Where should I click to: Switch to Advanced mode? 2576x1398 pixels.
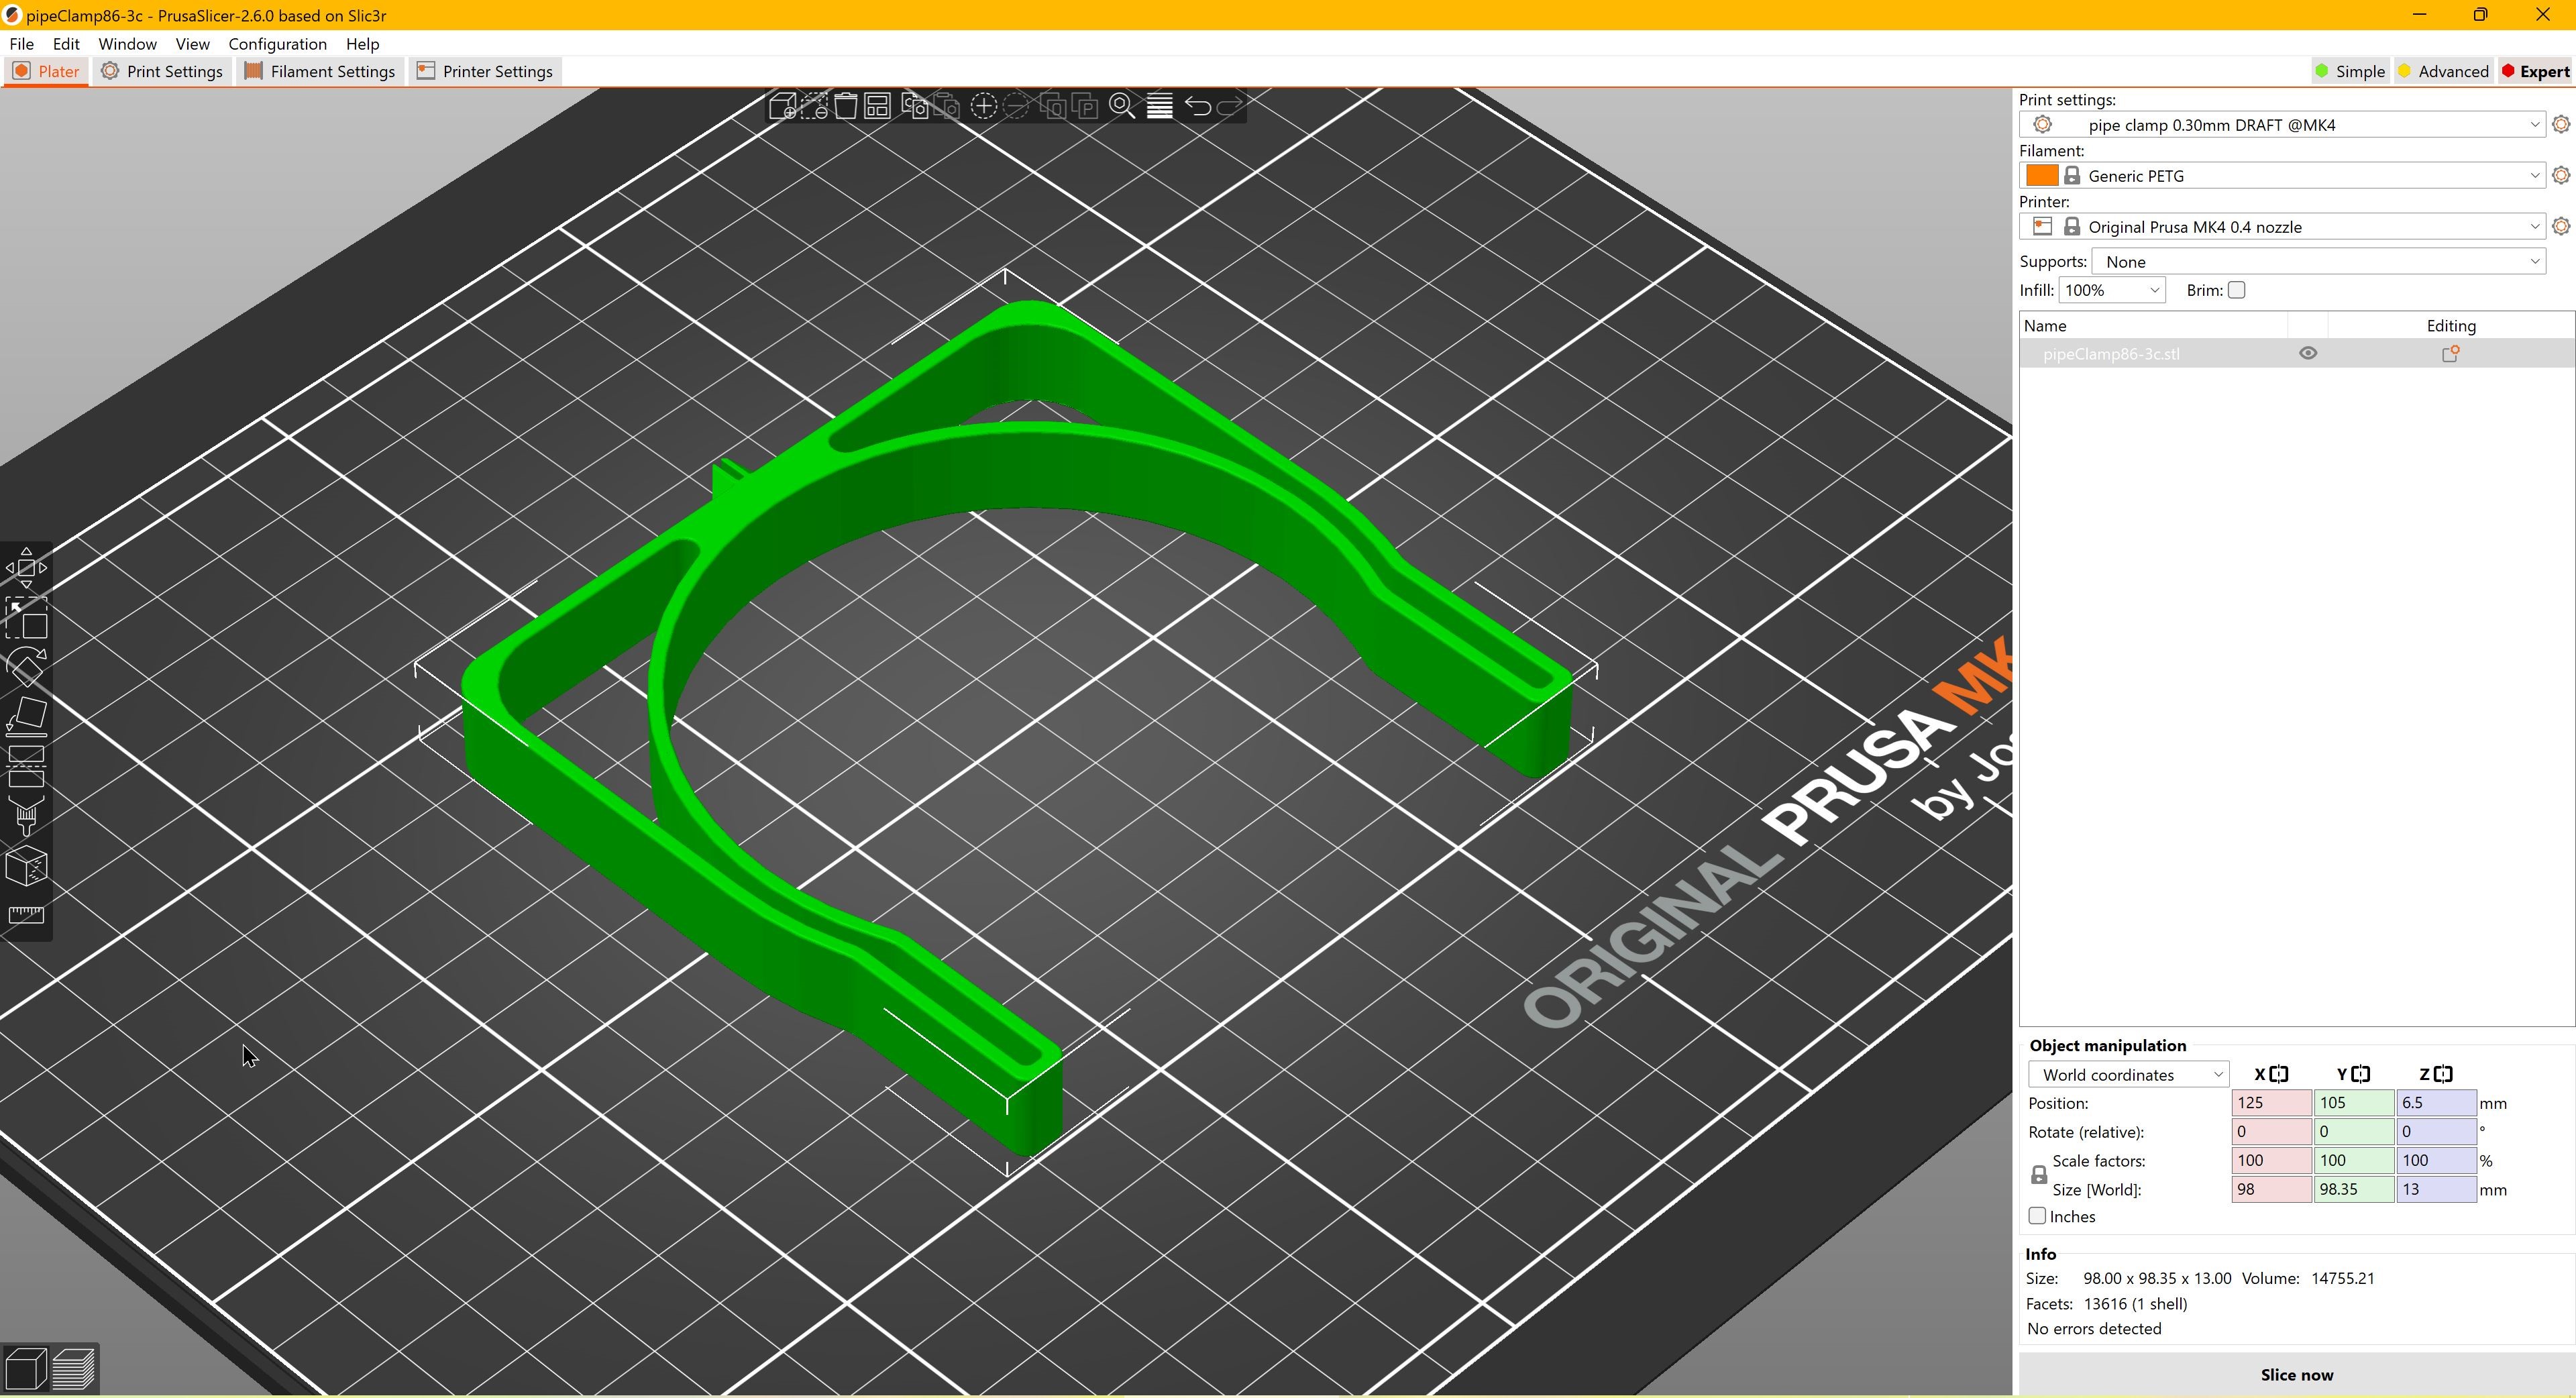click(x=2443, y=72)
